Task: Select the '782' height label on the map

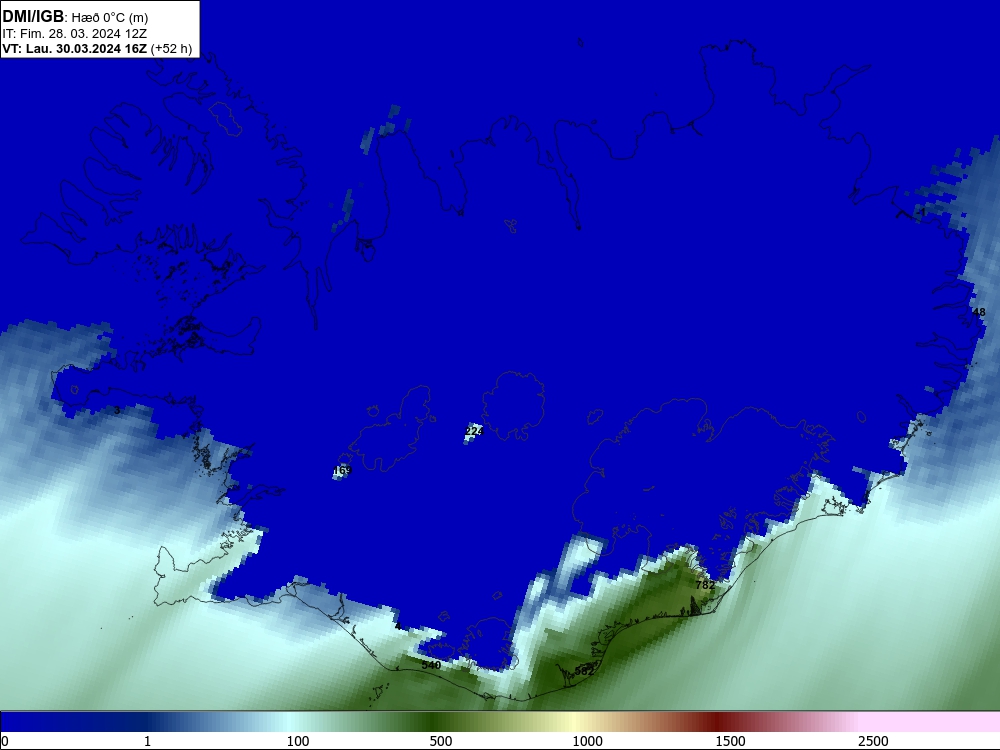Action: [x=705, y=585]
